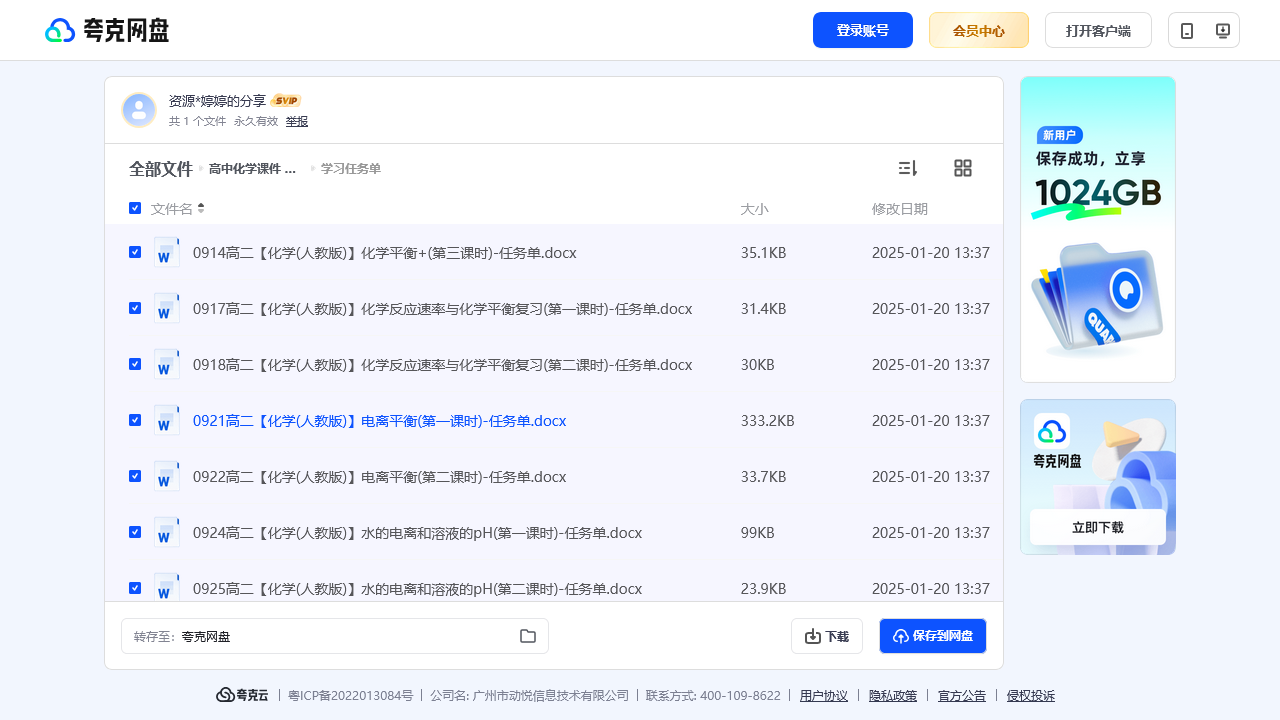This screenshot has height=720, width=1280.
Task: Open the mobile phone icon in header
Action: 1187,30
